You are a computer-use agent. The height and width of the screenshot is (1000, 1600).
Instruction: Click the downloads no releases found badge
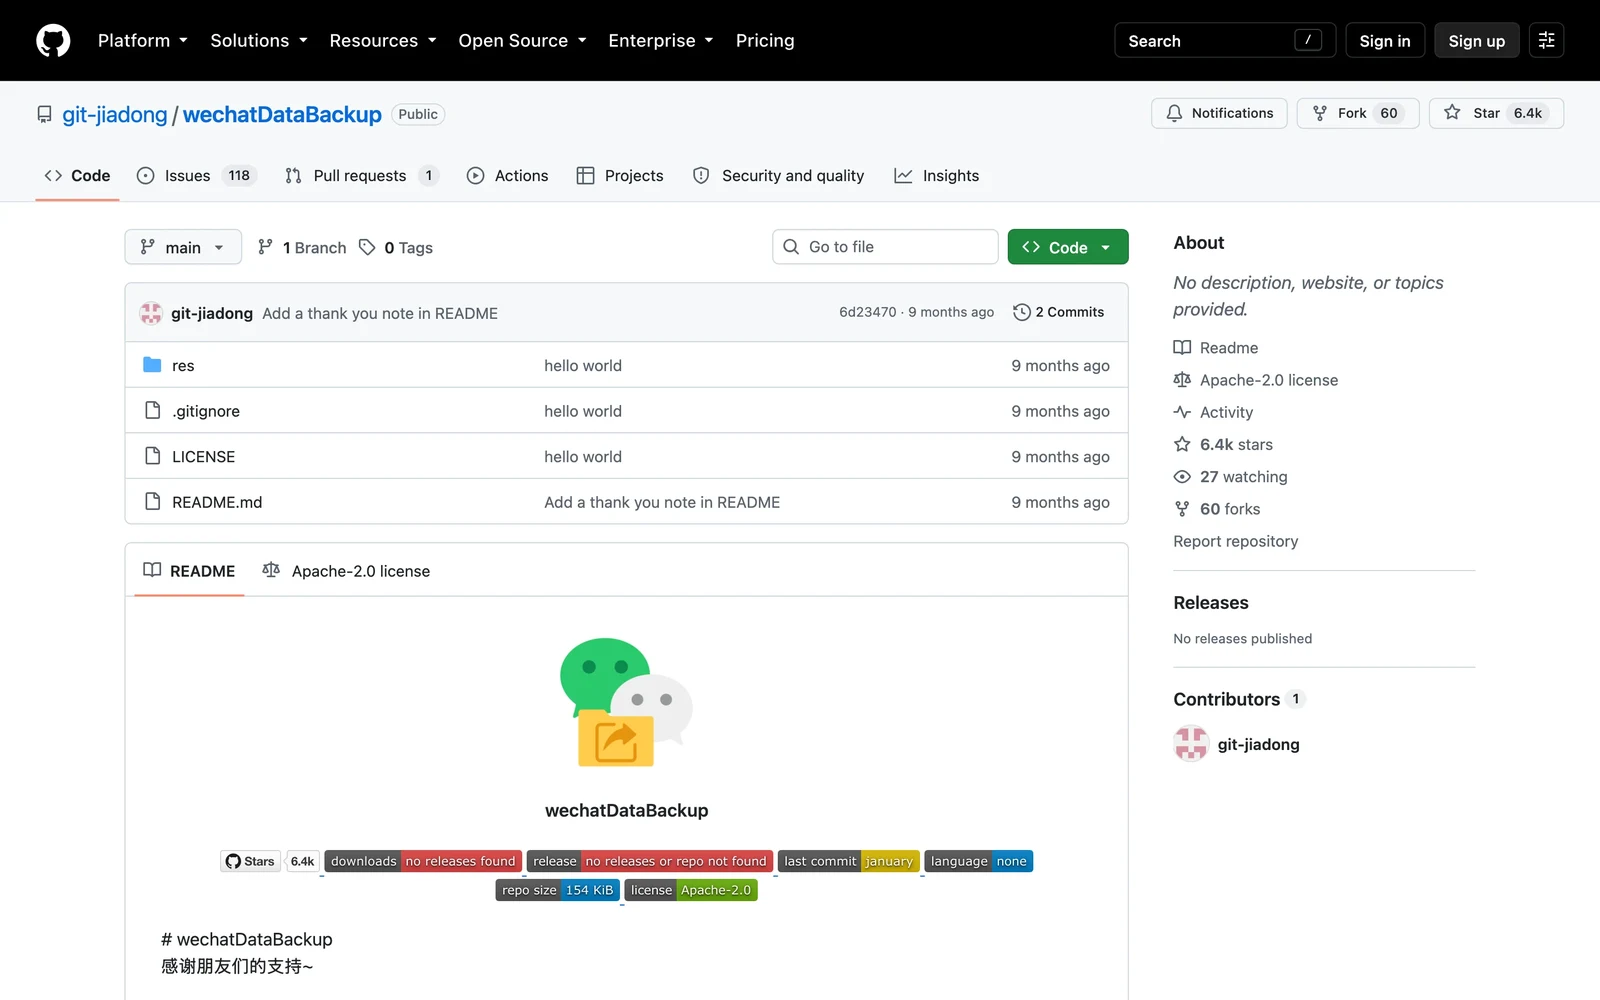pos(423,861)
